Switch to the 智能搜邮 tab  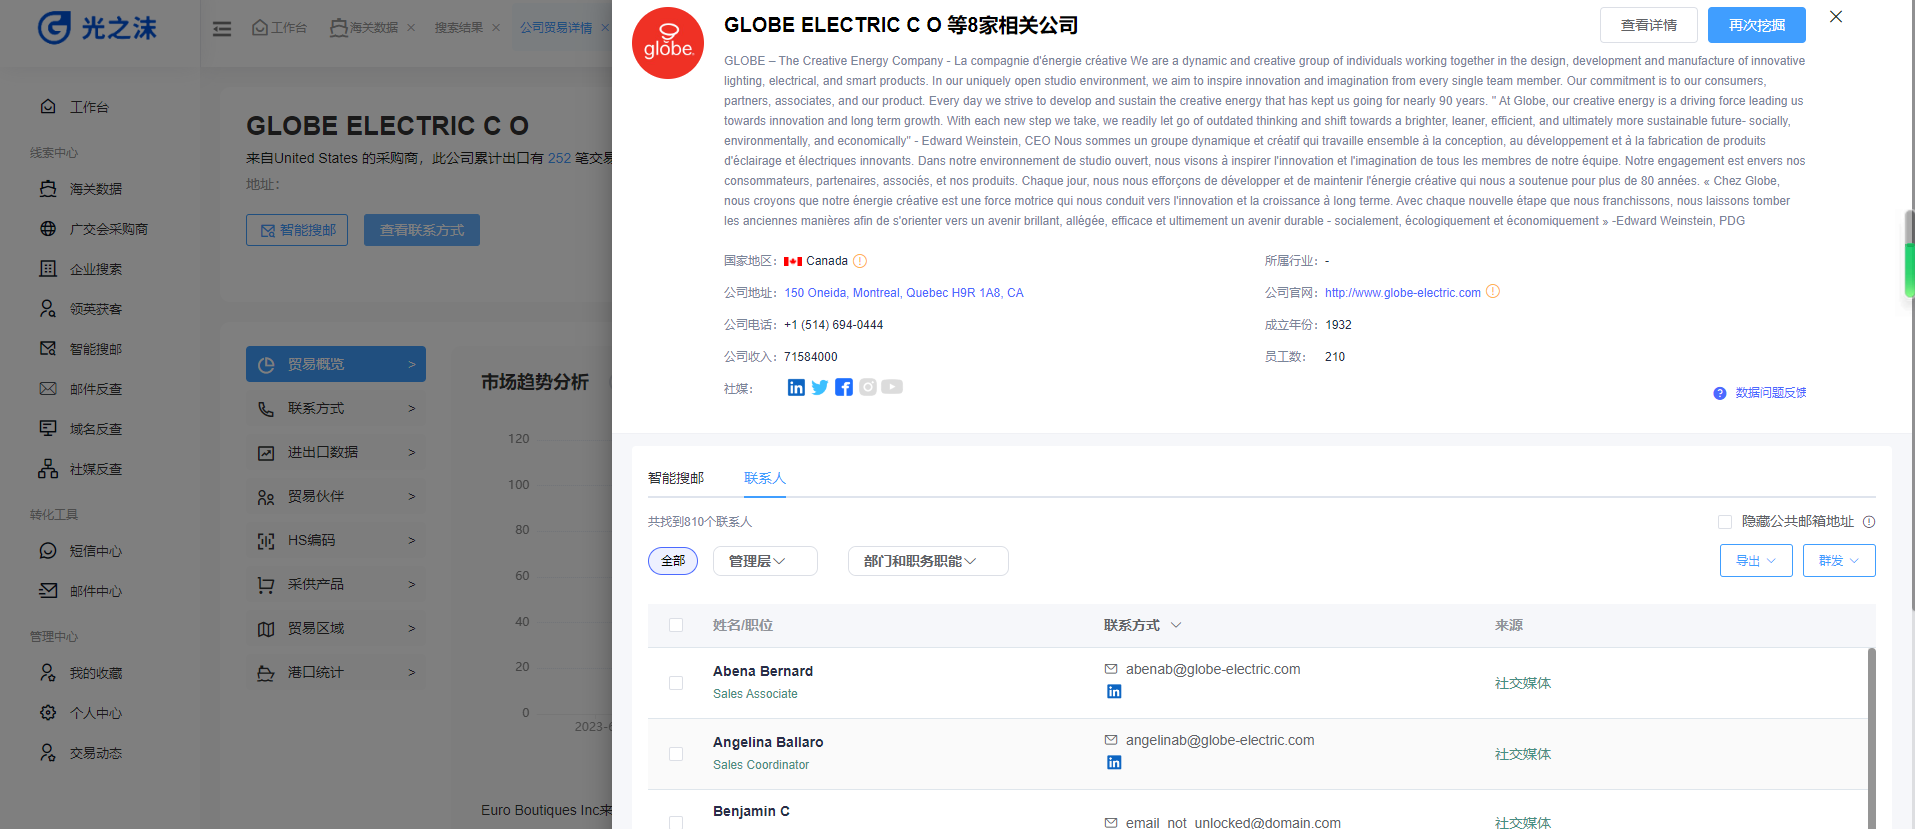pyautogui.click(x=676, y=478)
